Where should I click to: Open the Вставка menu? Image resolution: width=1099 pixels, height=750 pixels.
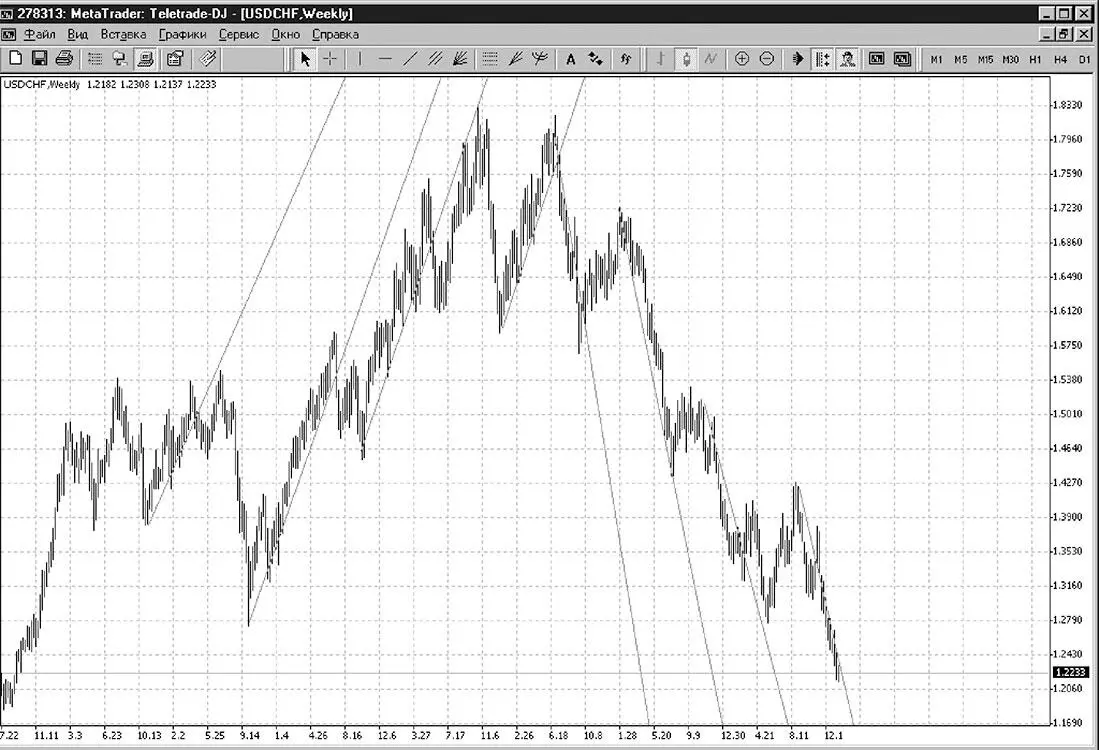click(x=123, y=34)
